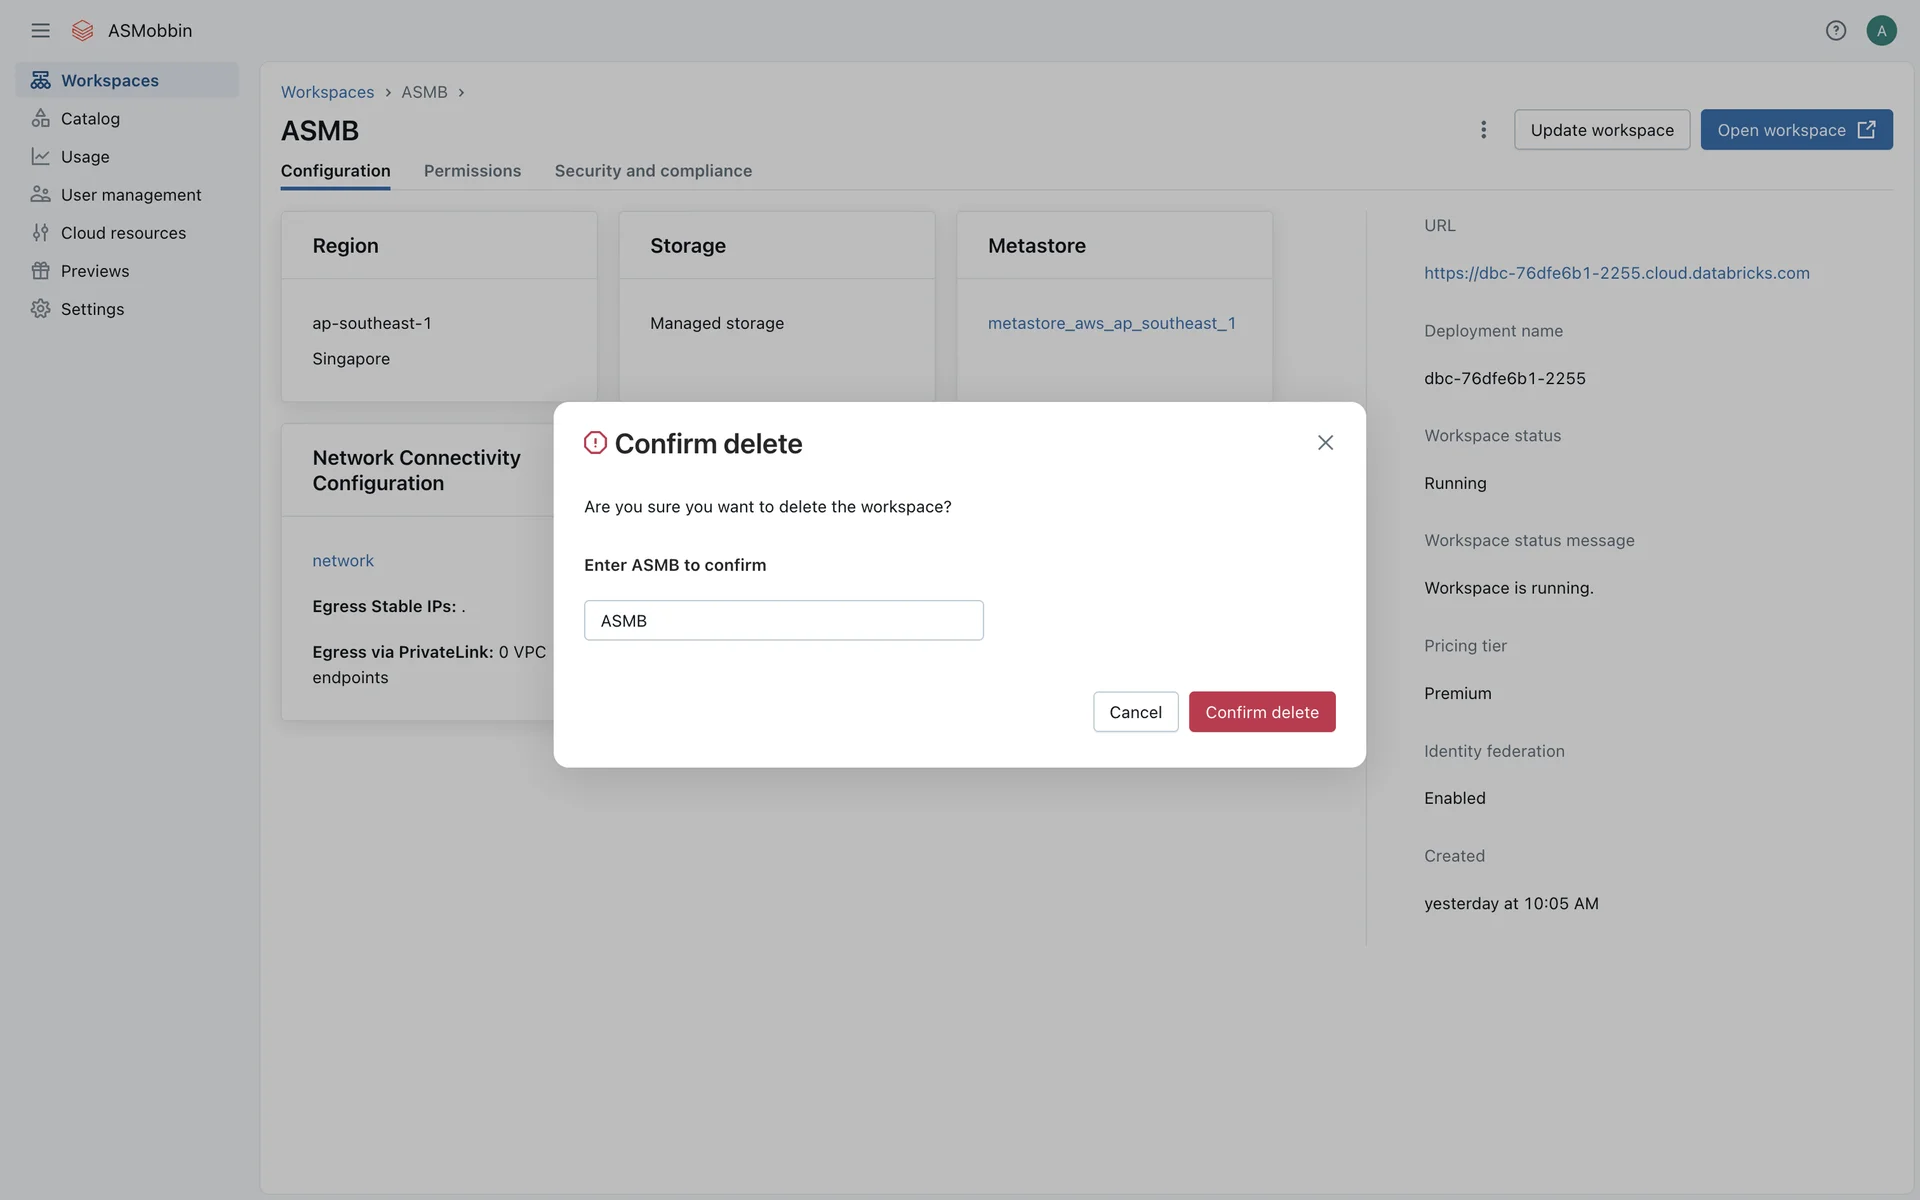Cancel the workspace deletion
The width and height of the screenshot is (1920, 1200).
coord(1135,712)
